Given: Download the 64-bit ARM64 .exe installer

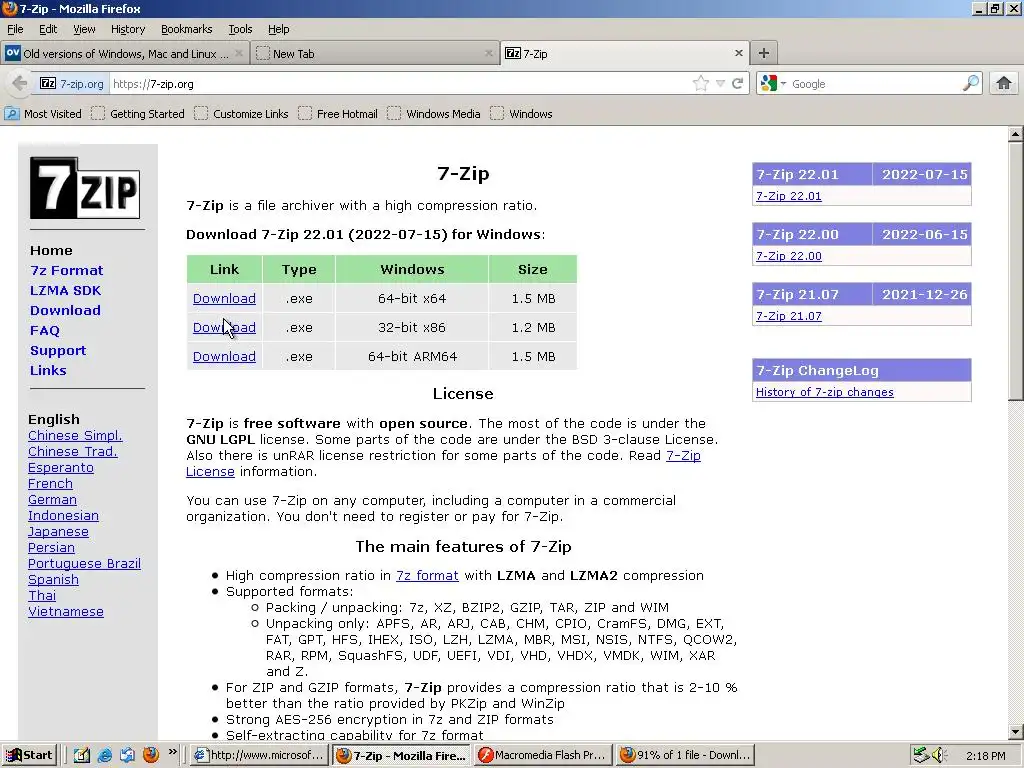Looking at the screenshot, I should pos(224,357).
